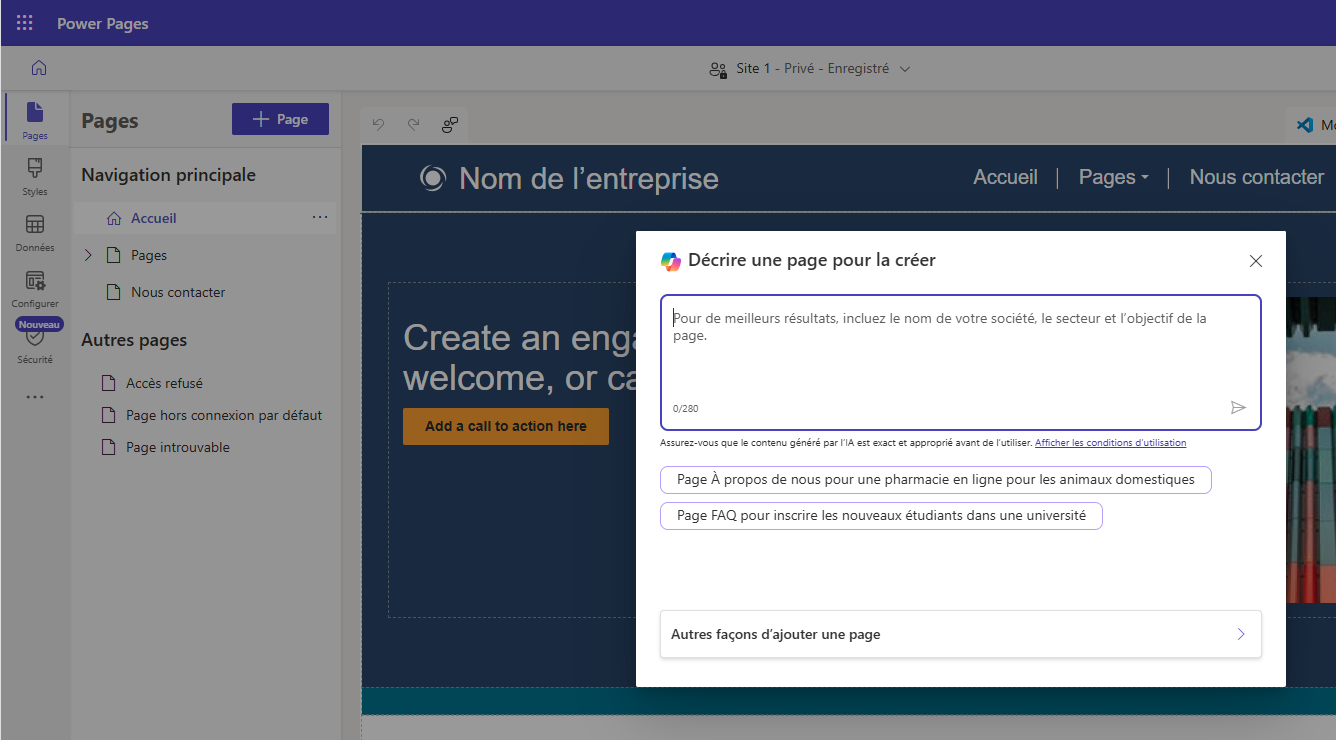Submit the Copilot prompt with the send arrow
Image resolution: width=1336 pixels, height=740 pixels.
[1238, 406]
